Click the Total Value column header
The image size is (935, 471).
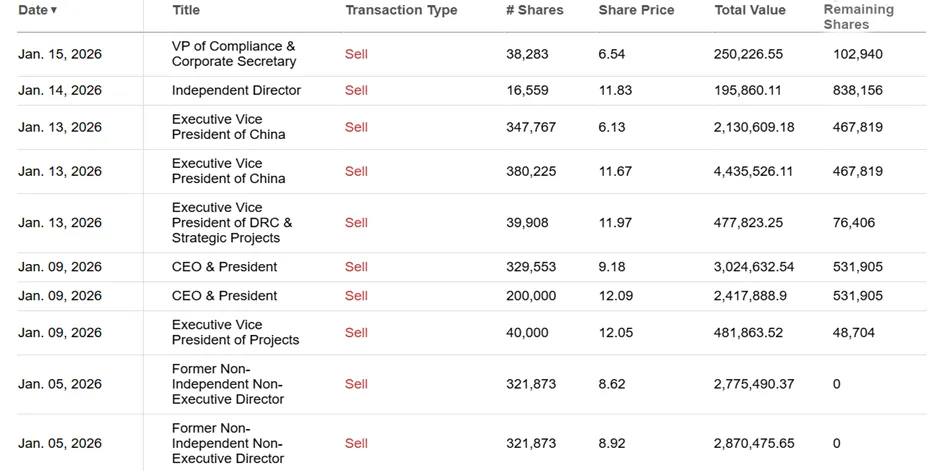(750, 10)
